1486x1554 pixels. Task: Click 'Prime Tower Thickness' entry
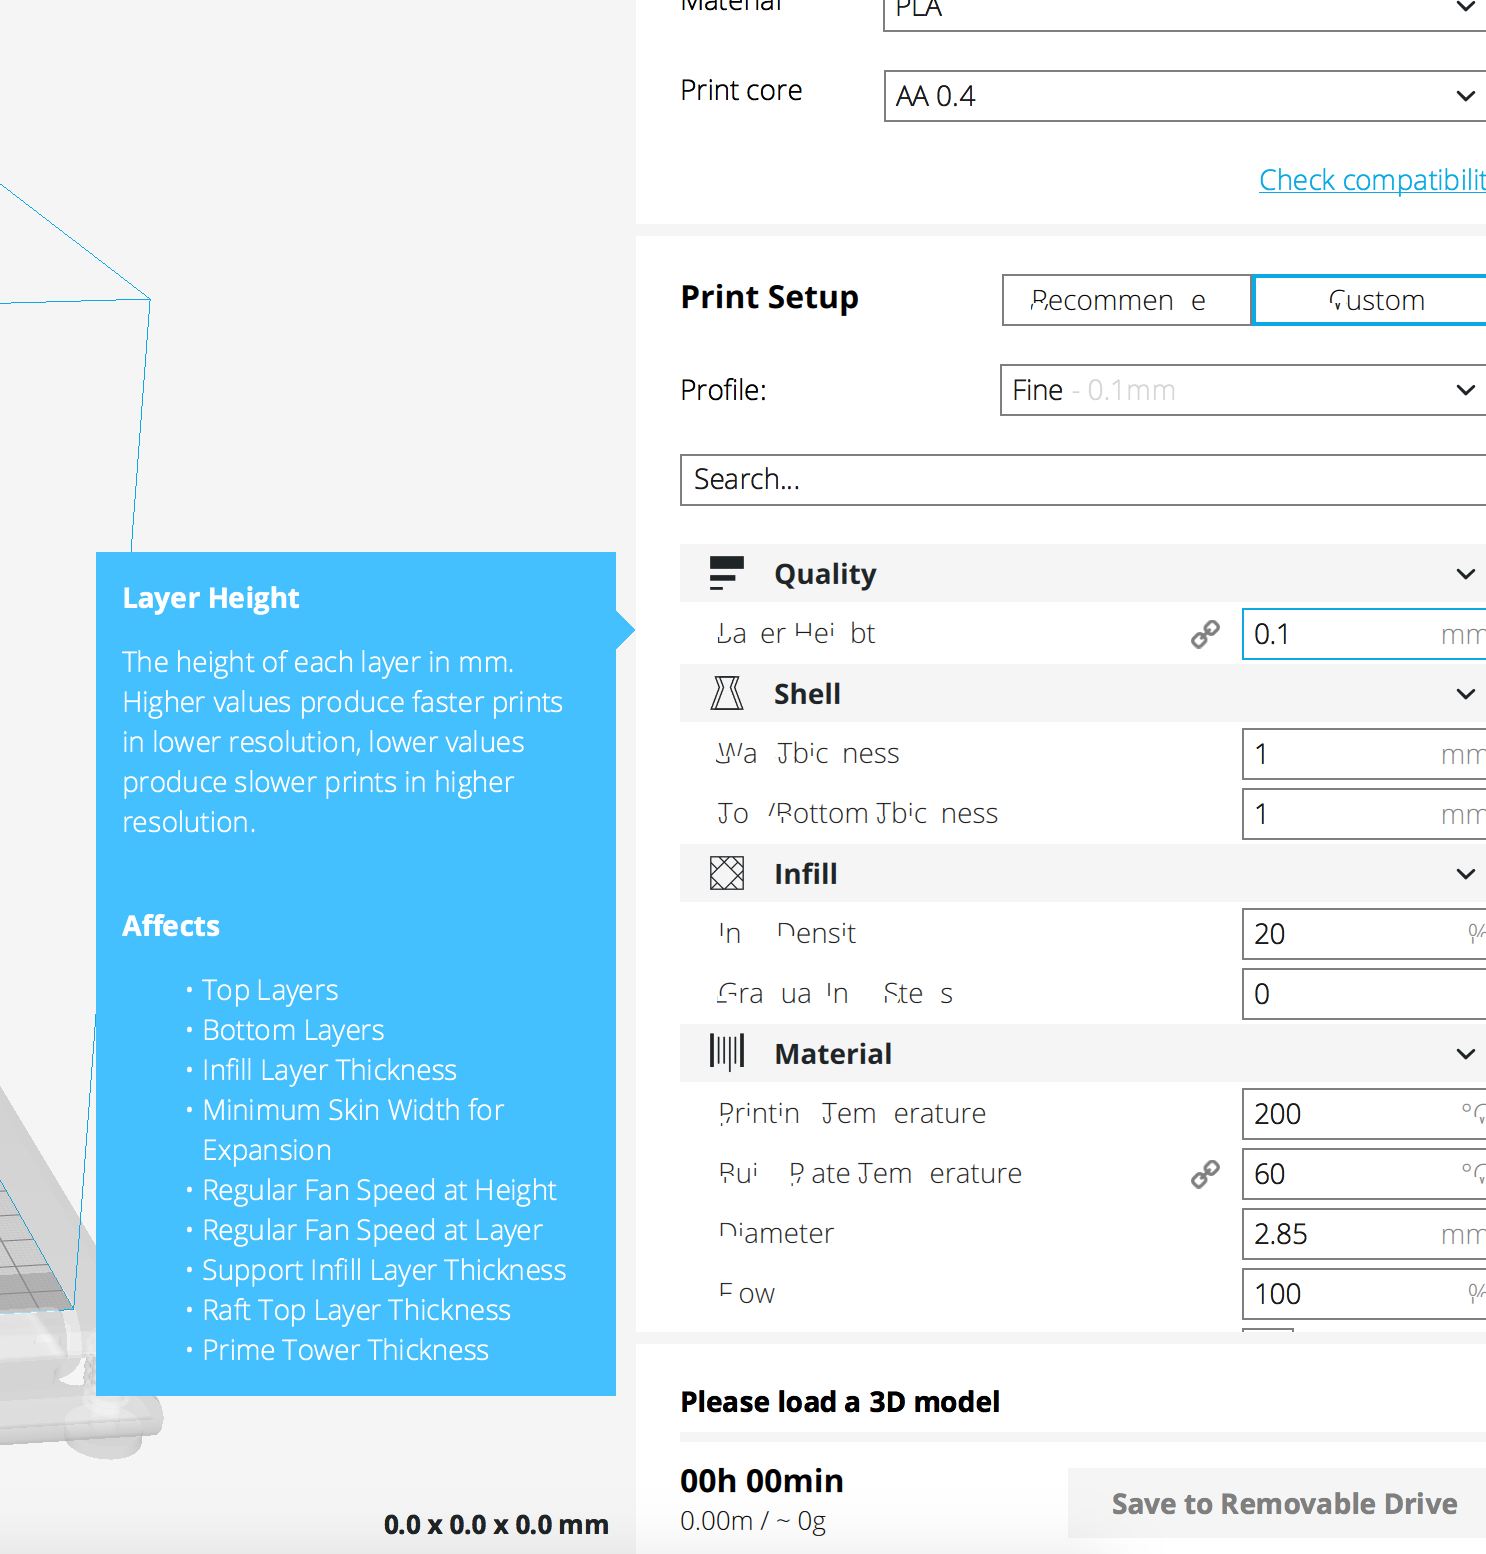point(345,1350)
